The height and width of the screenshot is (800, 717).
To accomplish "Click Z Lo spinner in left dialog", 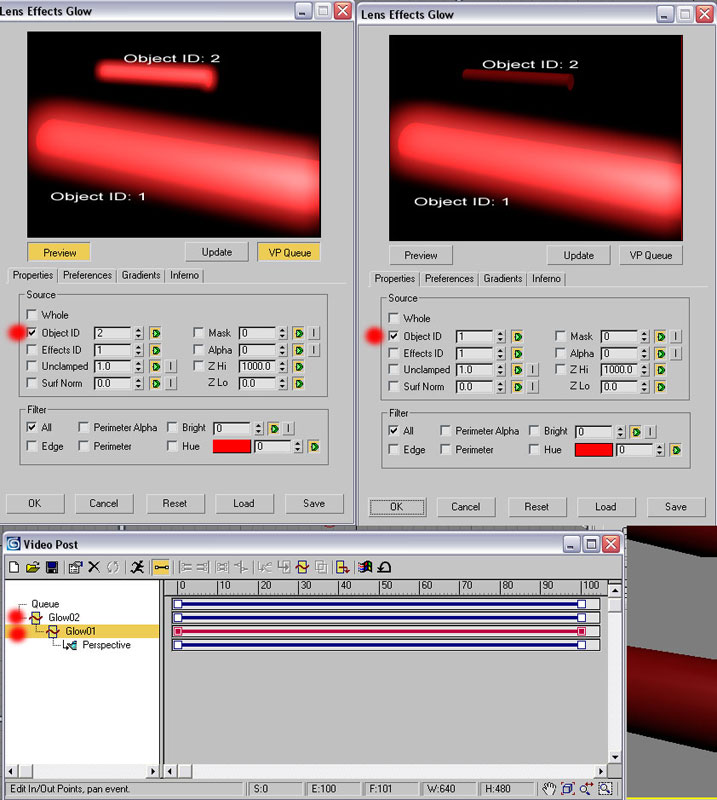I will click(283, 383).
